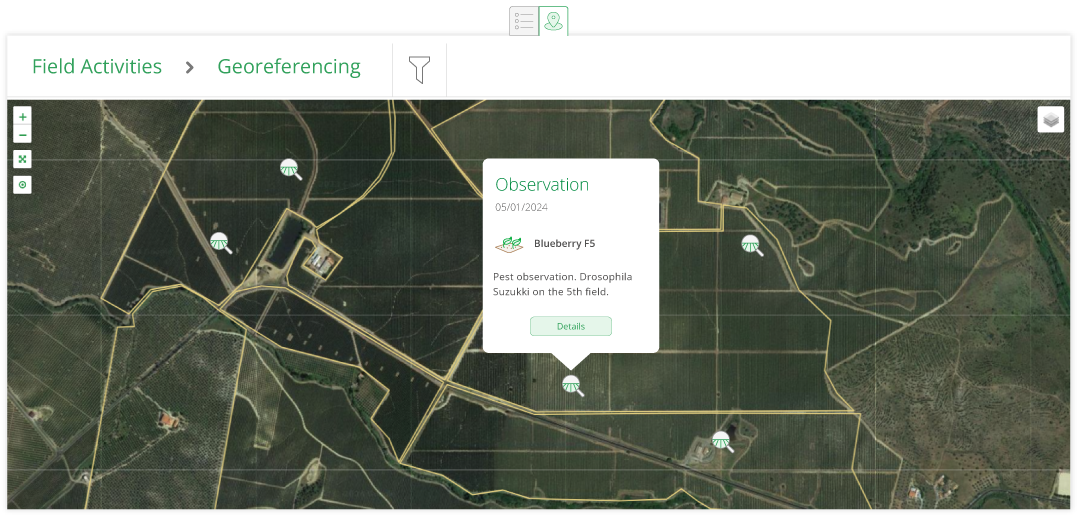The image size is (1080, 519).
Task: Select the observation marker under the popup pointer
Action: click(x=572, y=385)
